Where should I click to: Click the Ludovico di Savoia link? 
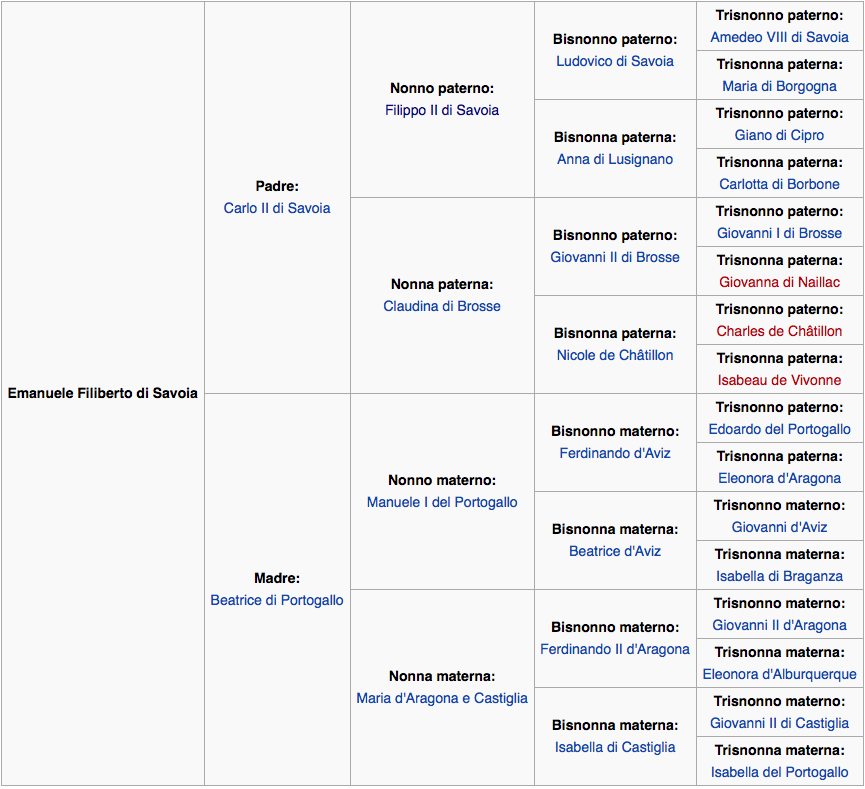[x=614, y=61]
